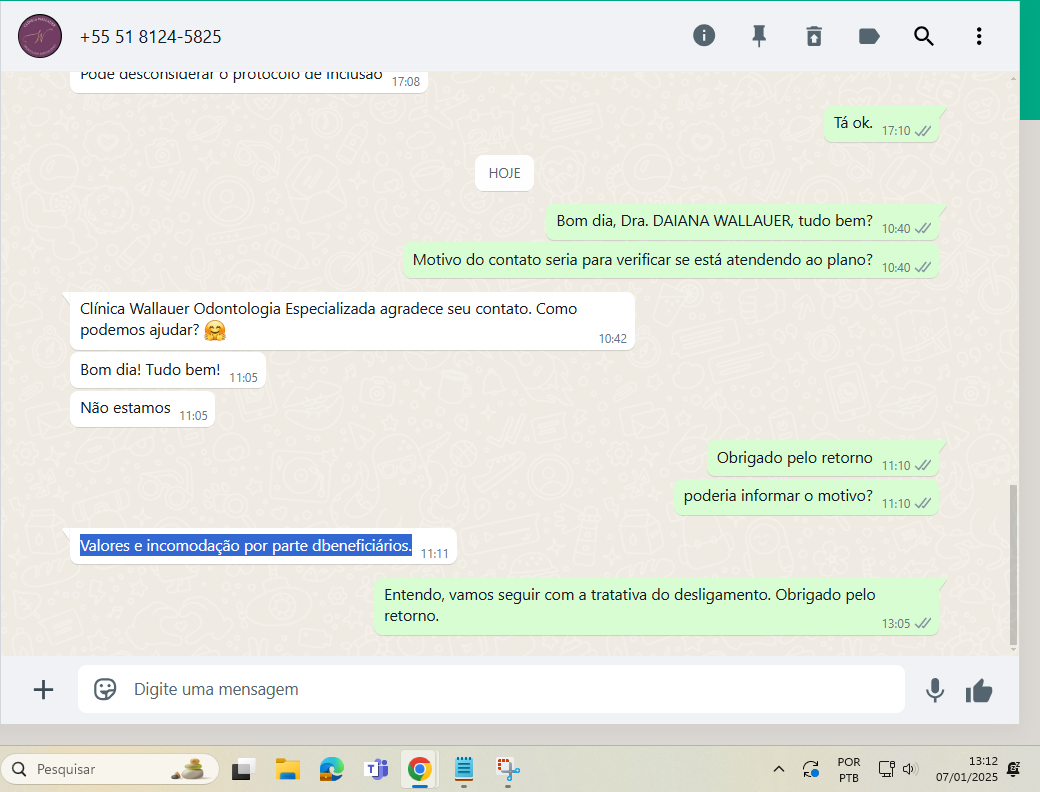The image size is (1040, 792).
Task: Switch to Google Chrome on taskbar
Action: pyautogui.click(x=419, y=769)
